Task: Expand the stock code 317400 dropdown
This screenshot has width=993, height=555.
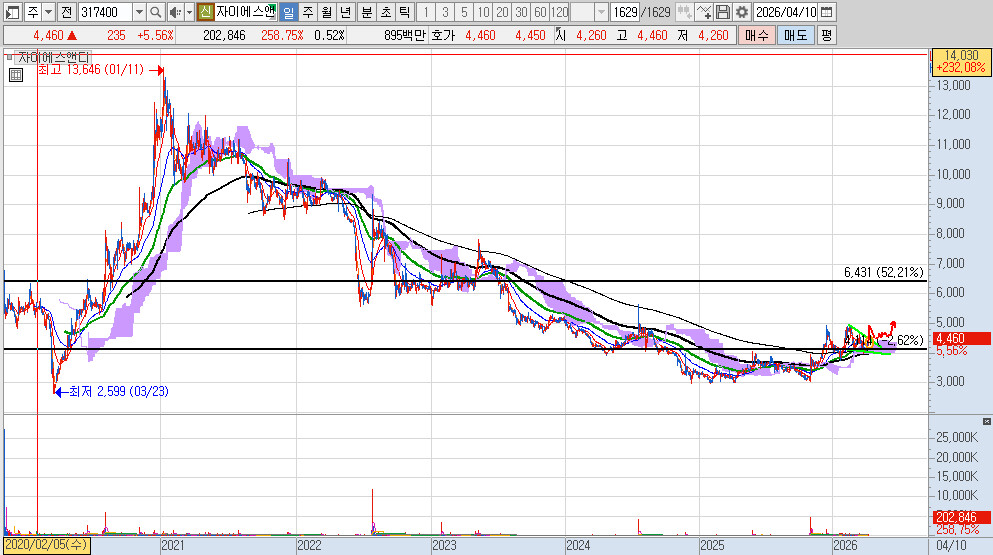Action: click(x=139, y=12)
